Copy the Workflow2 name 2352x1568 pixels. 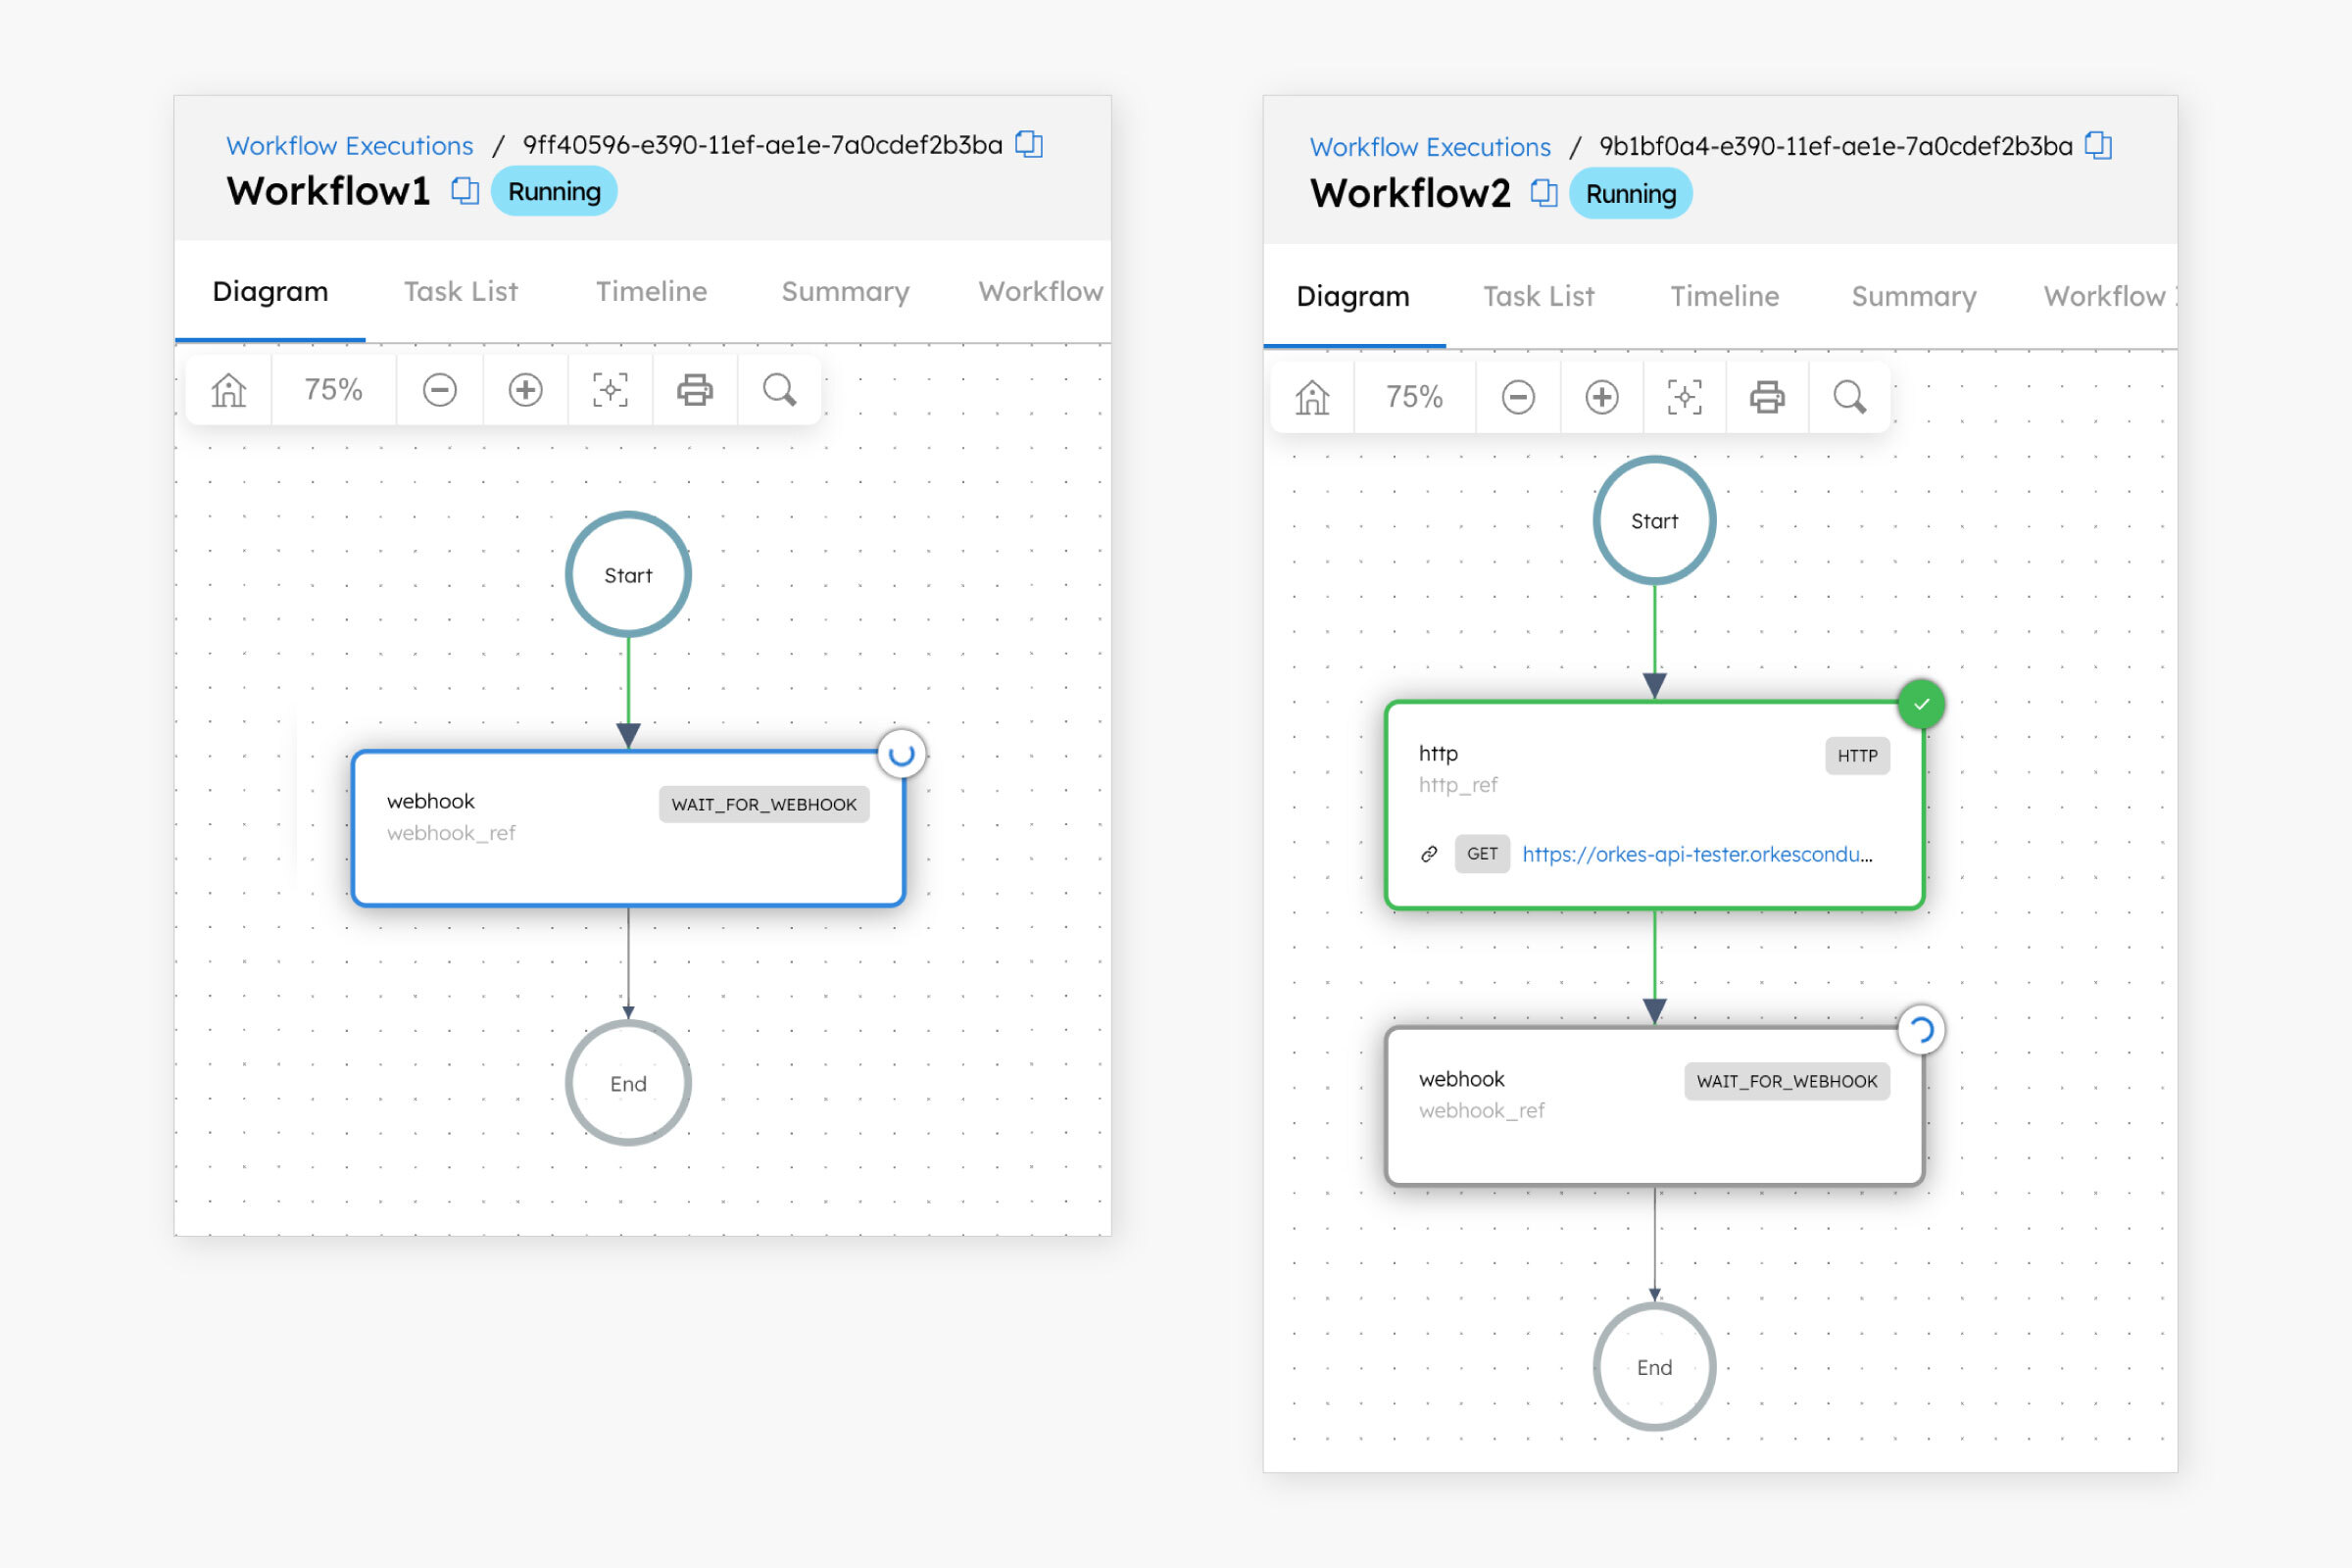click(1544, 193)
